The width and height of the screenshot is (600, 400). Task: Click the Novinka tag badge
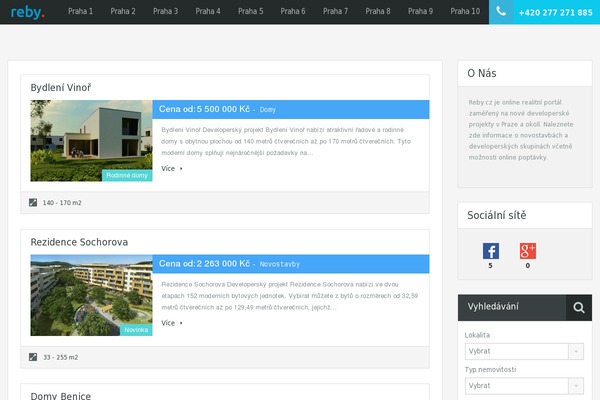pyautogui.click(x=136, y=330)
